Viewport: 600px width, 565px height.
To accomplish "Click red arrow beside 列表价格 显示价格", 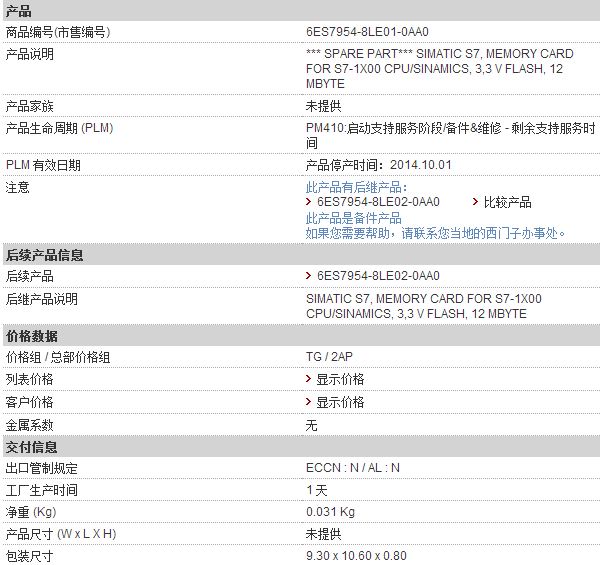I will pos(308,379).
